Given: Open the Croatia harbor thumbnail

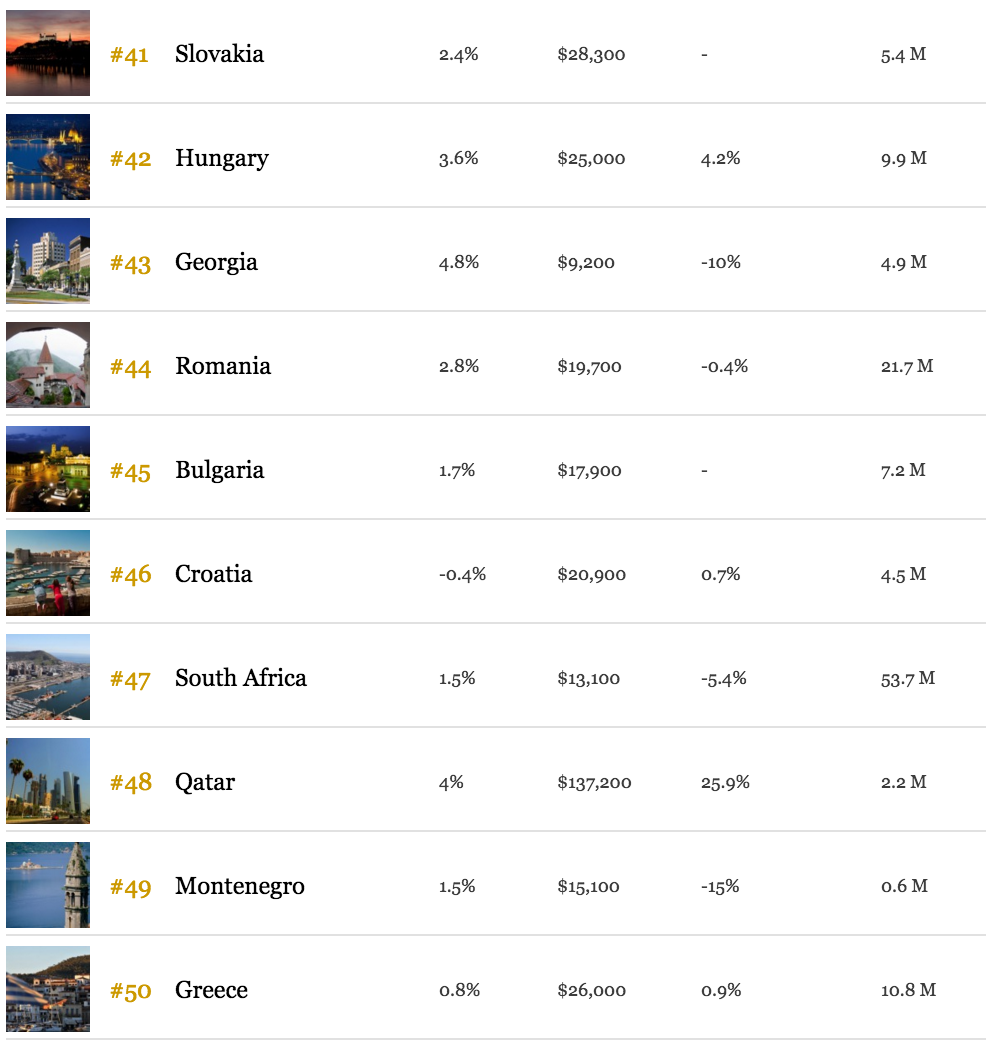Looking at the screenshot, I should [x=48, y=573].
